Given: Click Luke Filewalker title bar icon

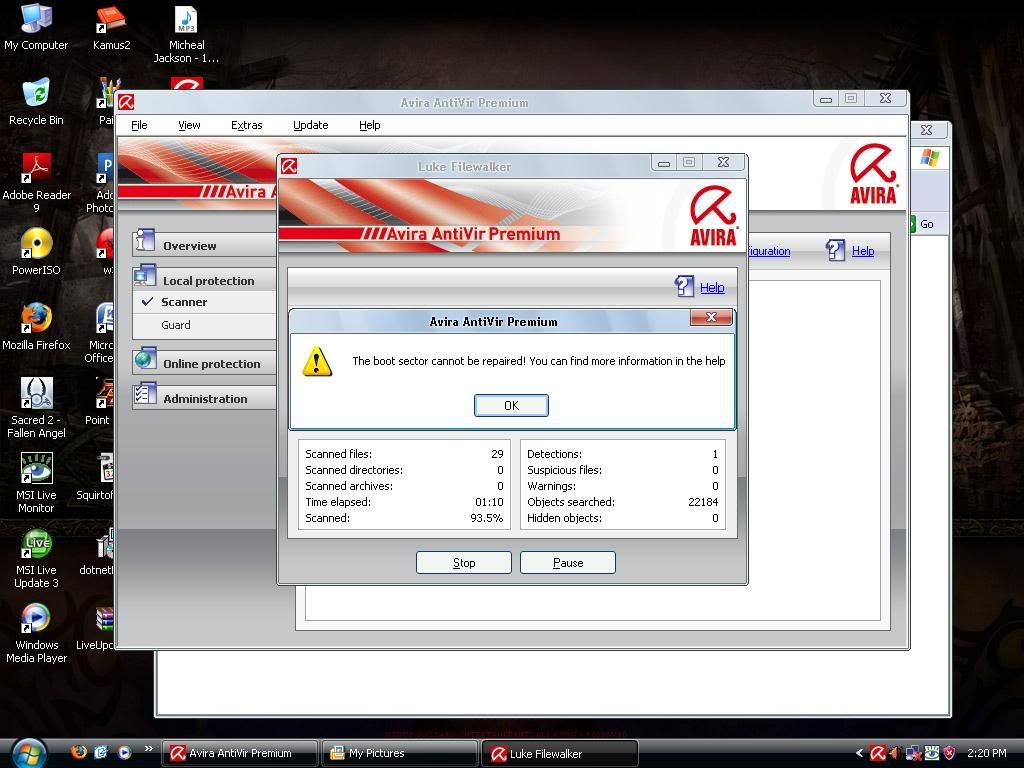Looking at the screenshot, I should [x=289, y=166].
